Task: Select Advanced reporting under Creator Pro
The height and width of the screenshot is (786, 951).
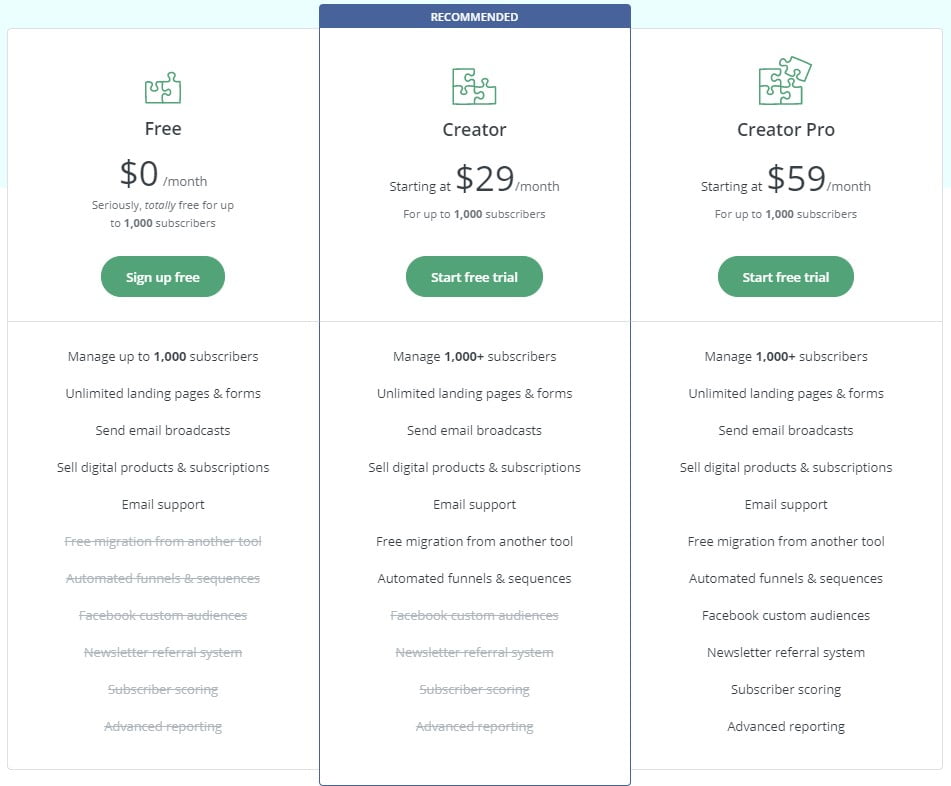Action: point(786,726)
